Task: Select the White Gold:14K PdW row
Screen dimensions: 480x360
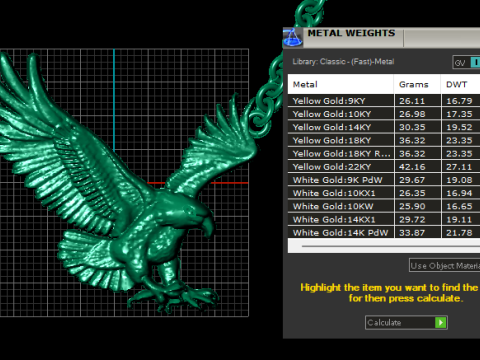Action: coord(384,233)
